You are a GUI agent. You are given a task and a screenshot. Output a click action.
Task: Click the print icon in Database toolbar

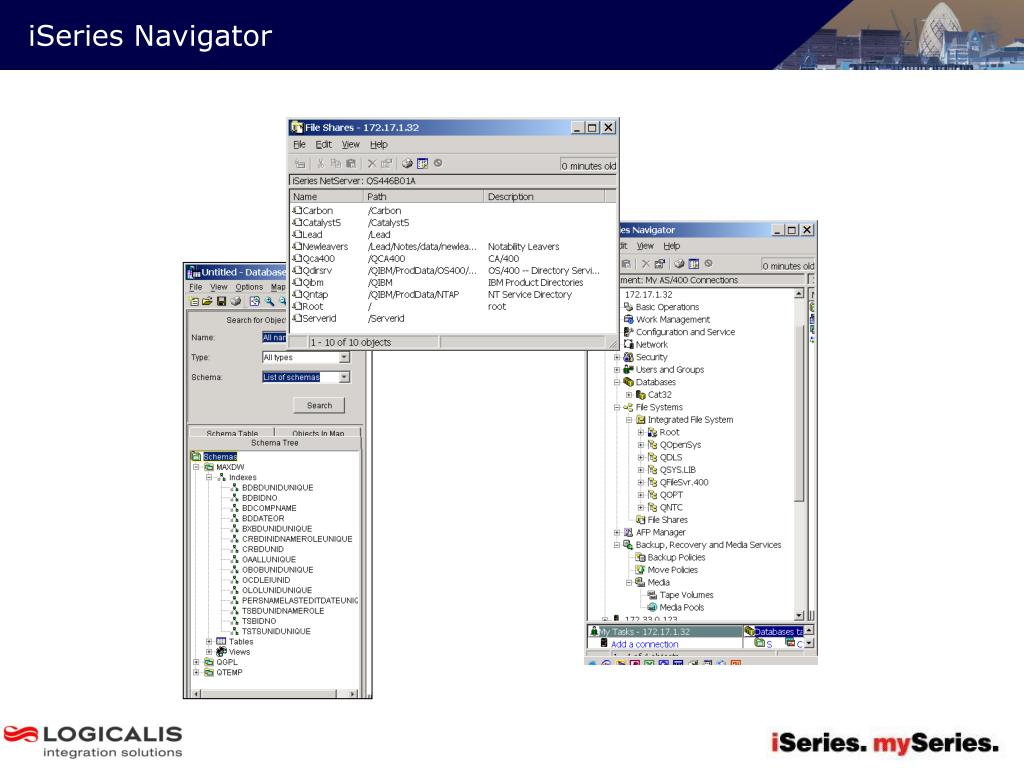236,301
